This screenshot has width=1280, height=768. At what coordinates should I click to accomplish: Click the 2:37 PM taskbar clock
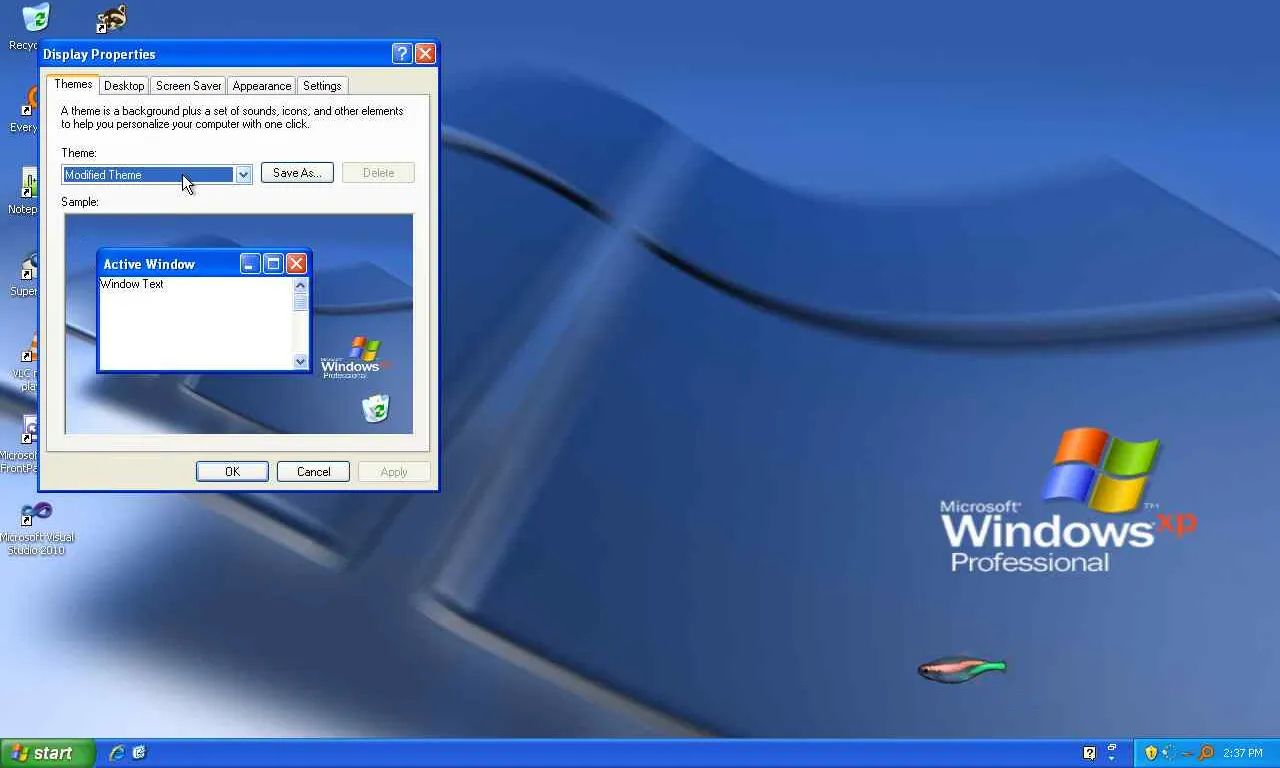1243,753
